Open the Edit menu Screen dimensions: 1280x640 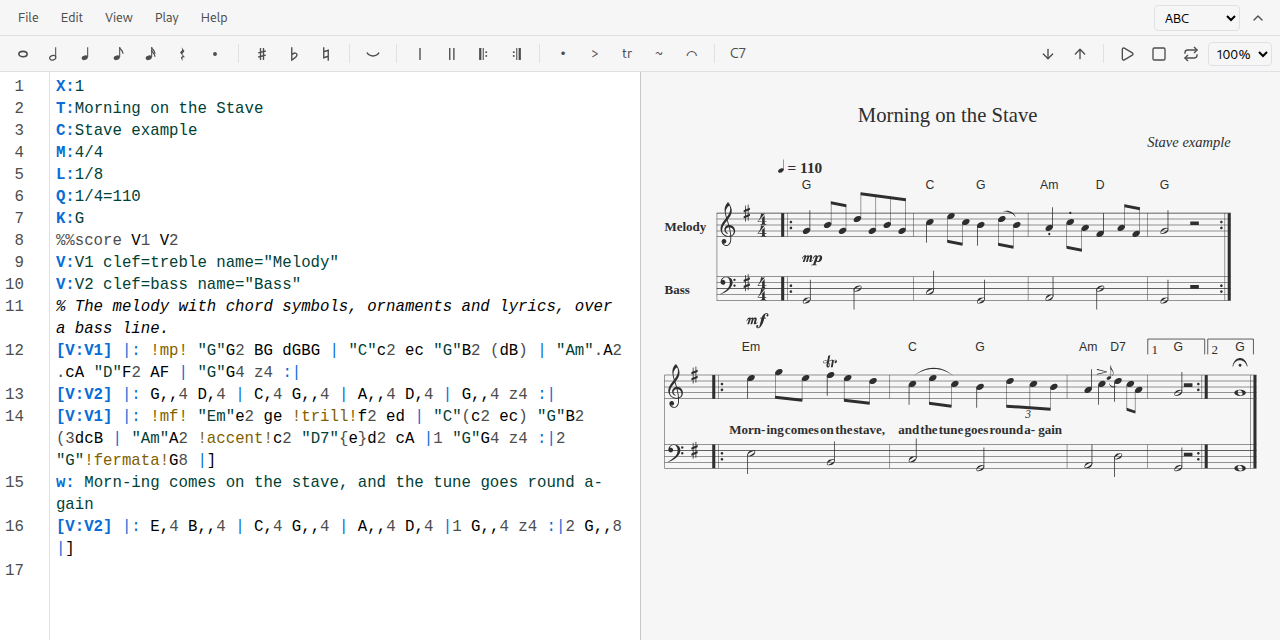pyautogui.click(x=72, y=18)
